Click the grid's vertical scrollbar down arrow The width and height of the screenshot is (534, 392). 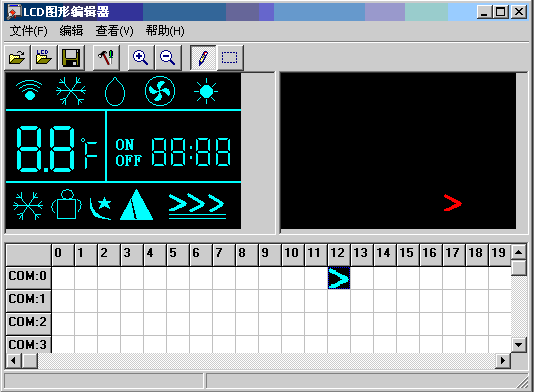coord(519,345)
